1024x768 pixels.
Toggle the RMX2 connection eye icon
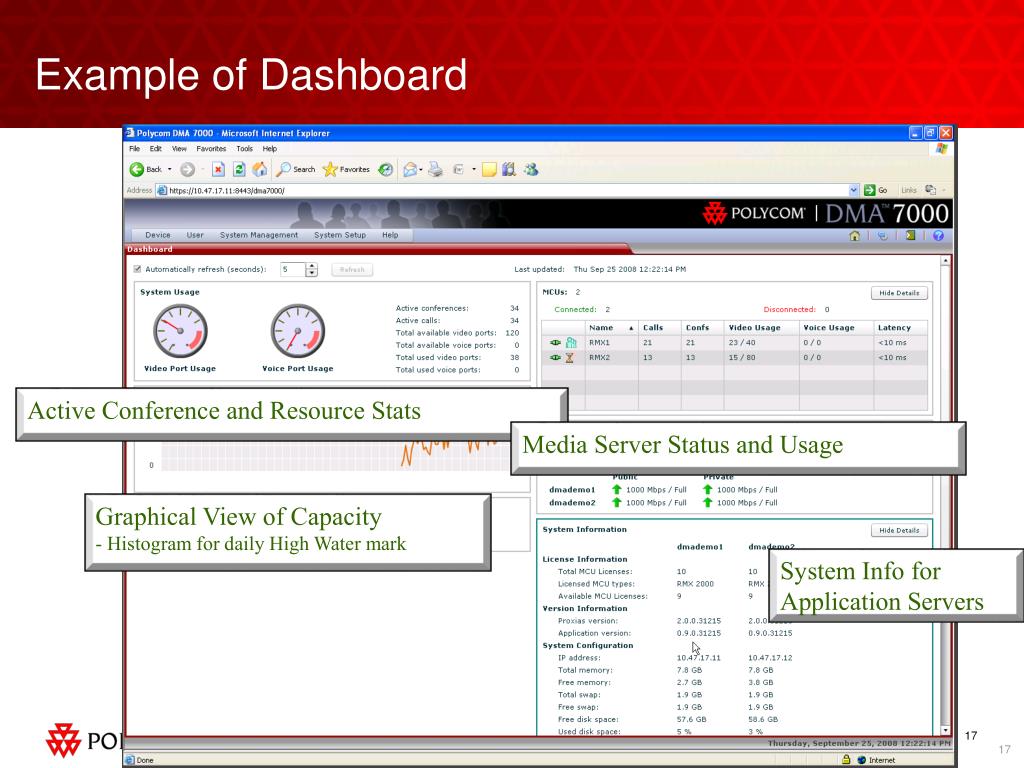(555, 357)
